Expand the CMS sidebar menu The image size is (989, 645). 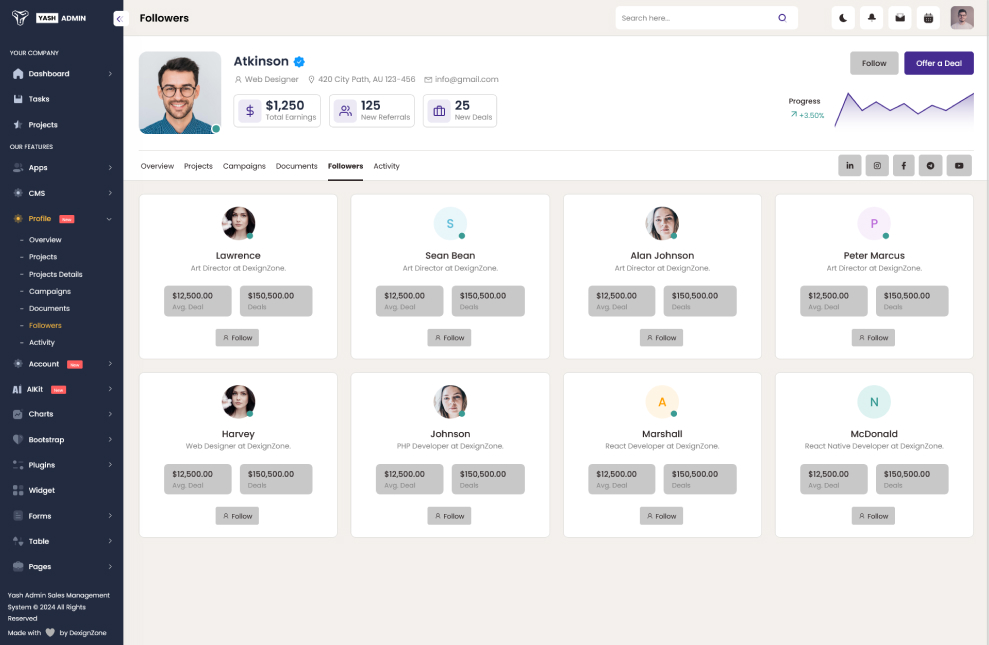tap(62, 193)
